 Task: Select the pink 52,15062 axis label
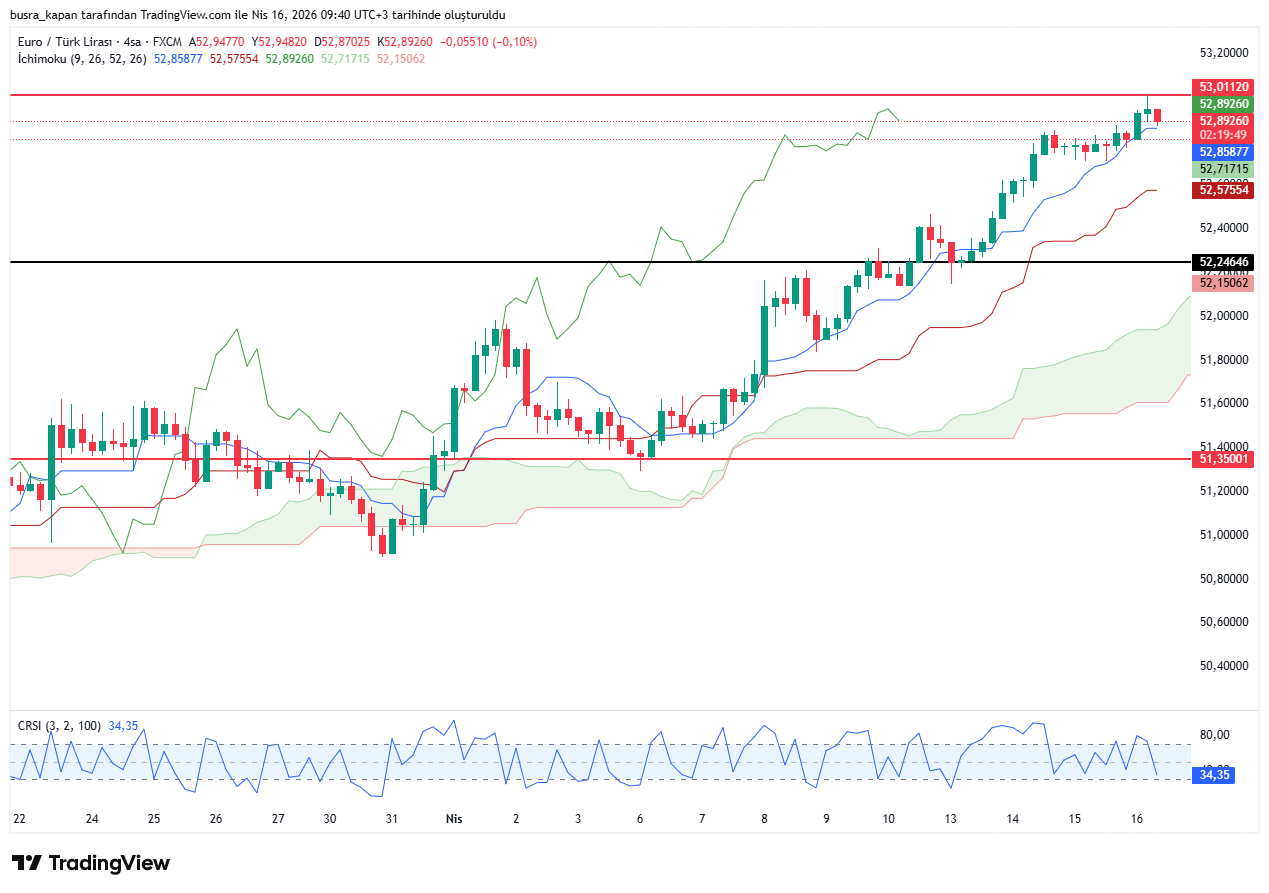[x=1224, y=283]
